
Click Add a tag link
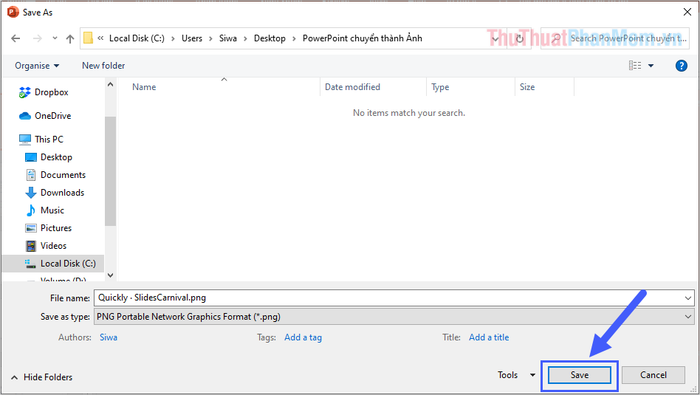point(303,337)
